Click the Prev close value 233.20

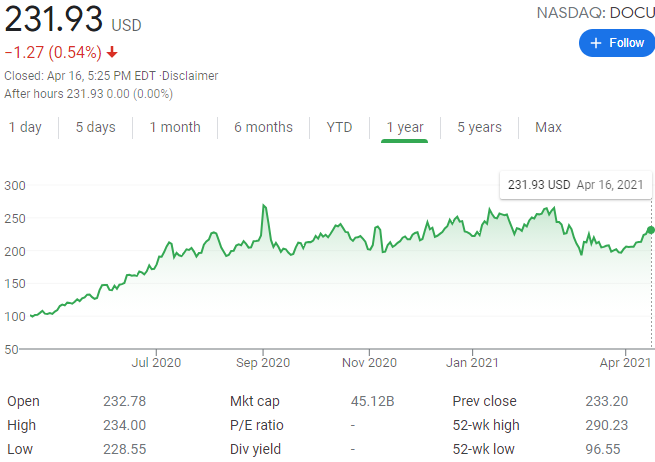tap(607, 401)
